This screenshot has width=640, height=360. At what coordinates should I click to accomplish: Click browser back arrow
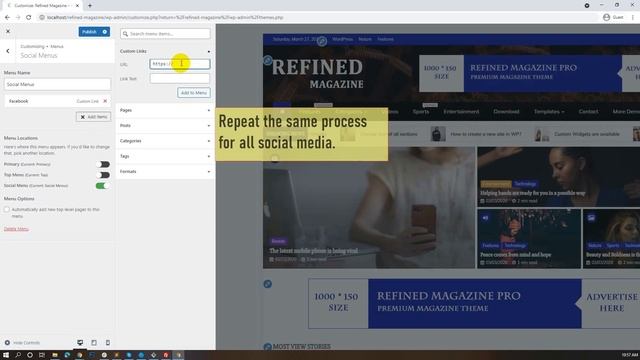tap(7, 18)
